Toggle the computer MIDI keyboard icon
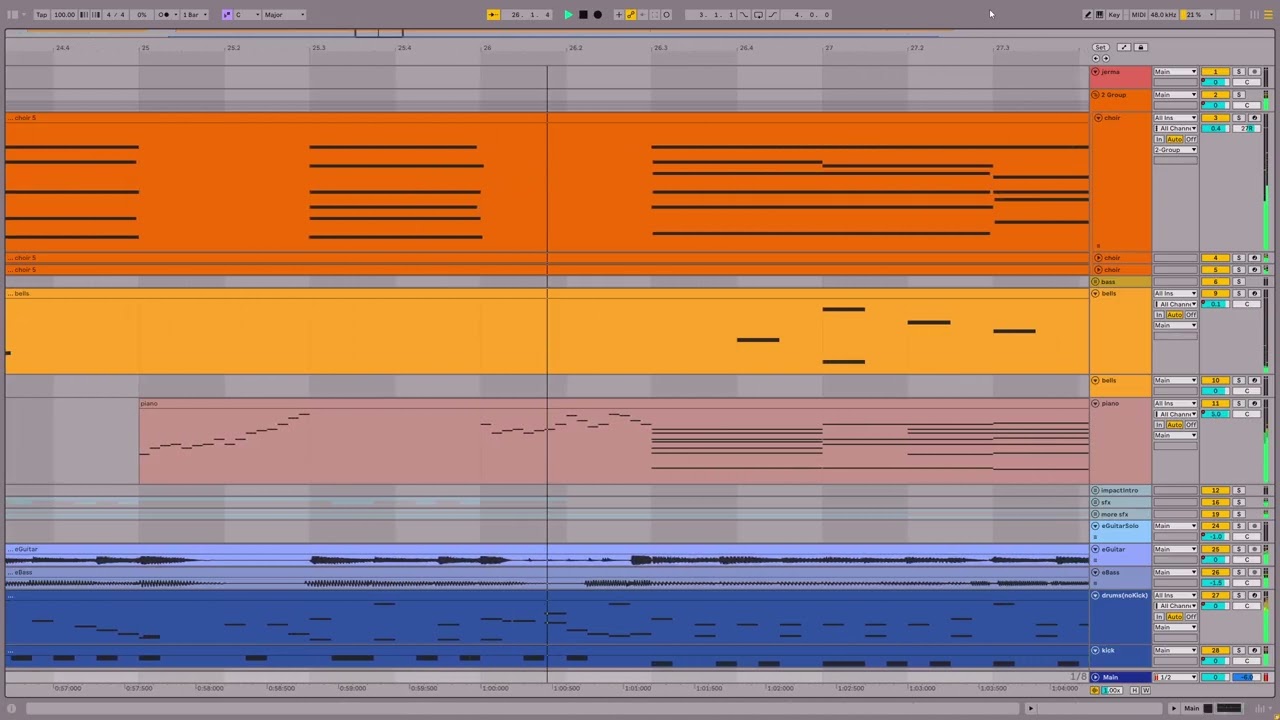This screenshot has width=1280, height=720. tap(1100, 15)
